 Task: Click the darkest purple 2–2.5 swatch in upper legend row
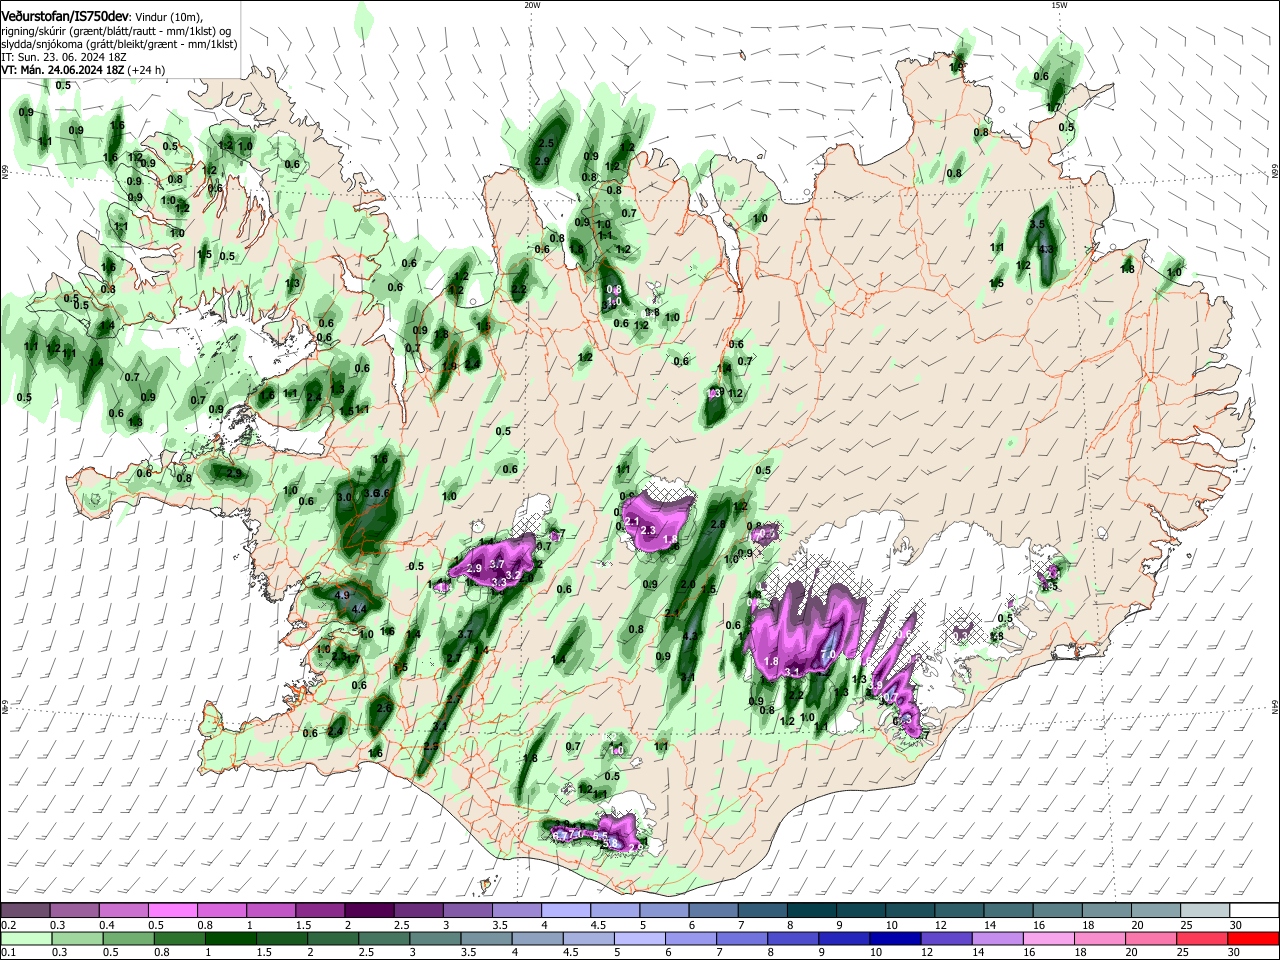(x=368, y=911)
